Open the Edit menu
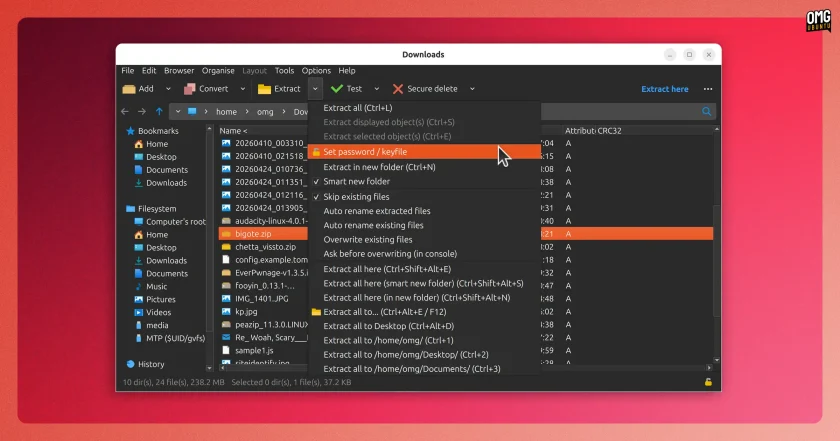This screenshot has height=441, width=840. [x=149, y=71]
